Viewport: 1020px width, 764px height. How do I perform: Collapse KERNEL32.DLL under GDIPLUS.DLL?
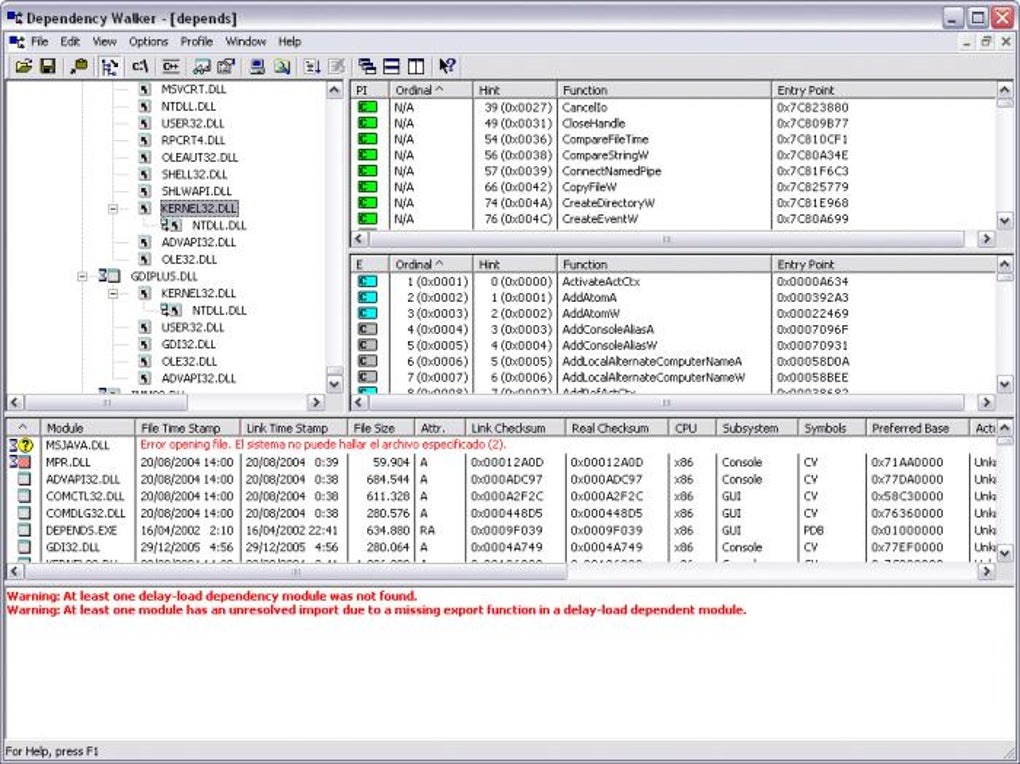[x=113, y=293]
